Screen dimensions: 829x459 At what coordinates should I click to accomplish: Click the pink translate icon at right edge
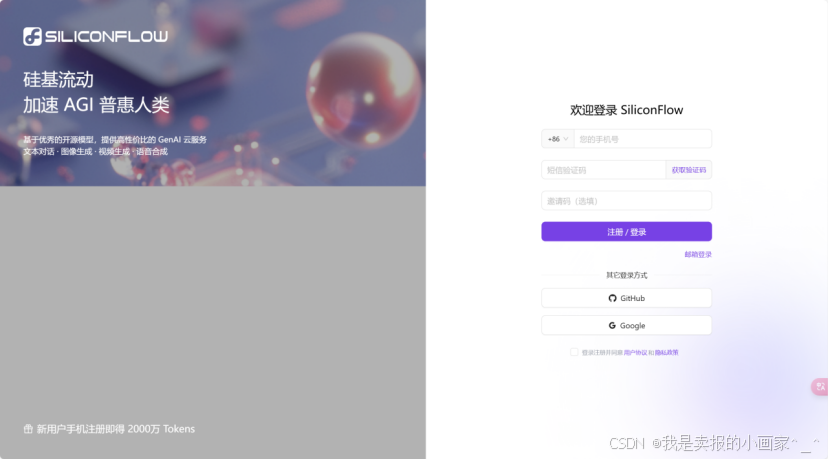(x=821, y=387)
